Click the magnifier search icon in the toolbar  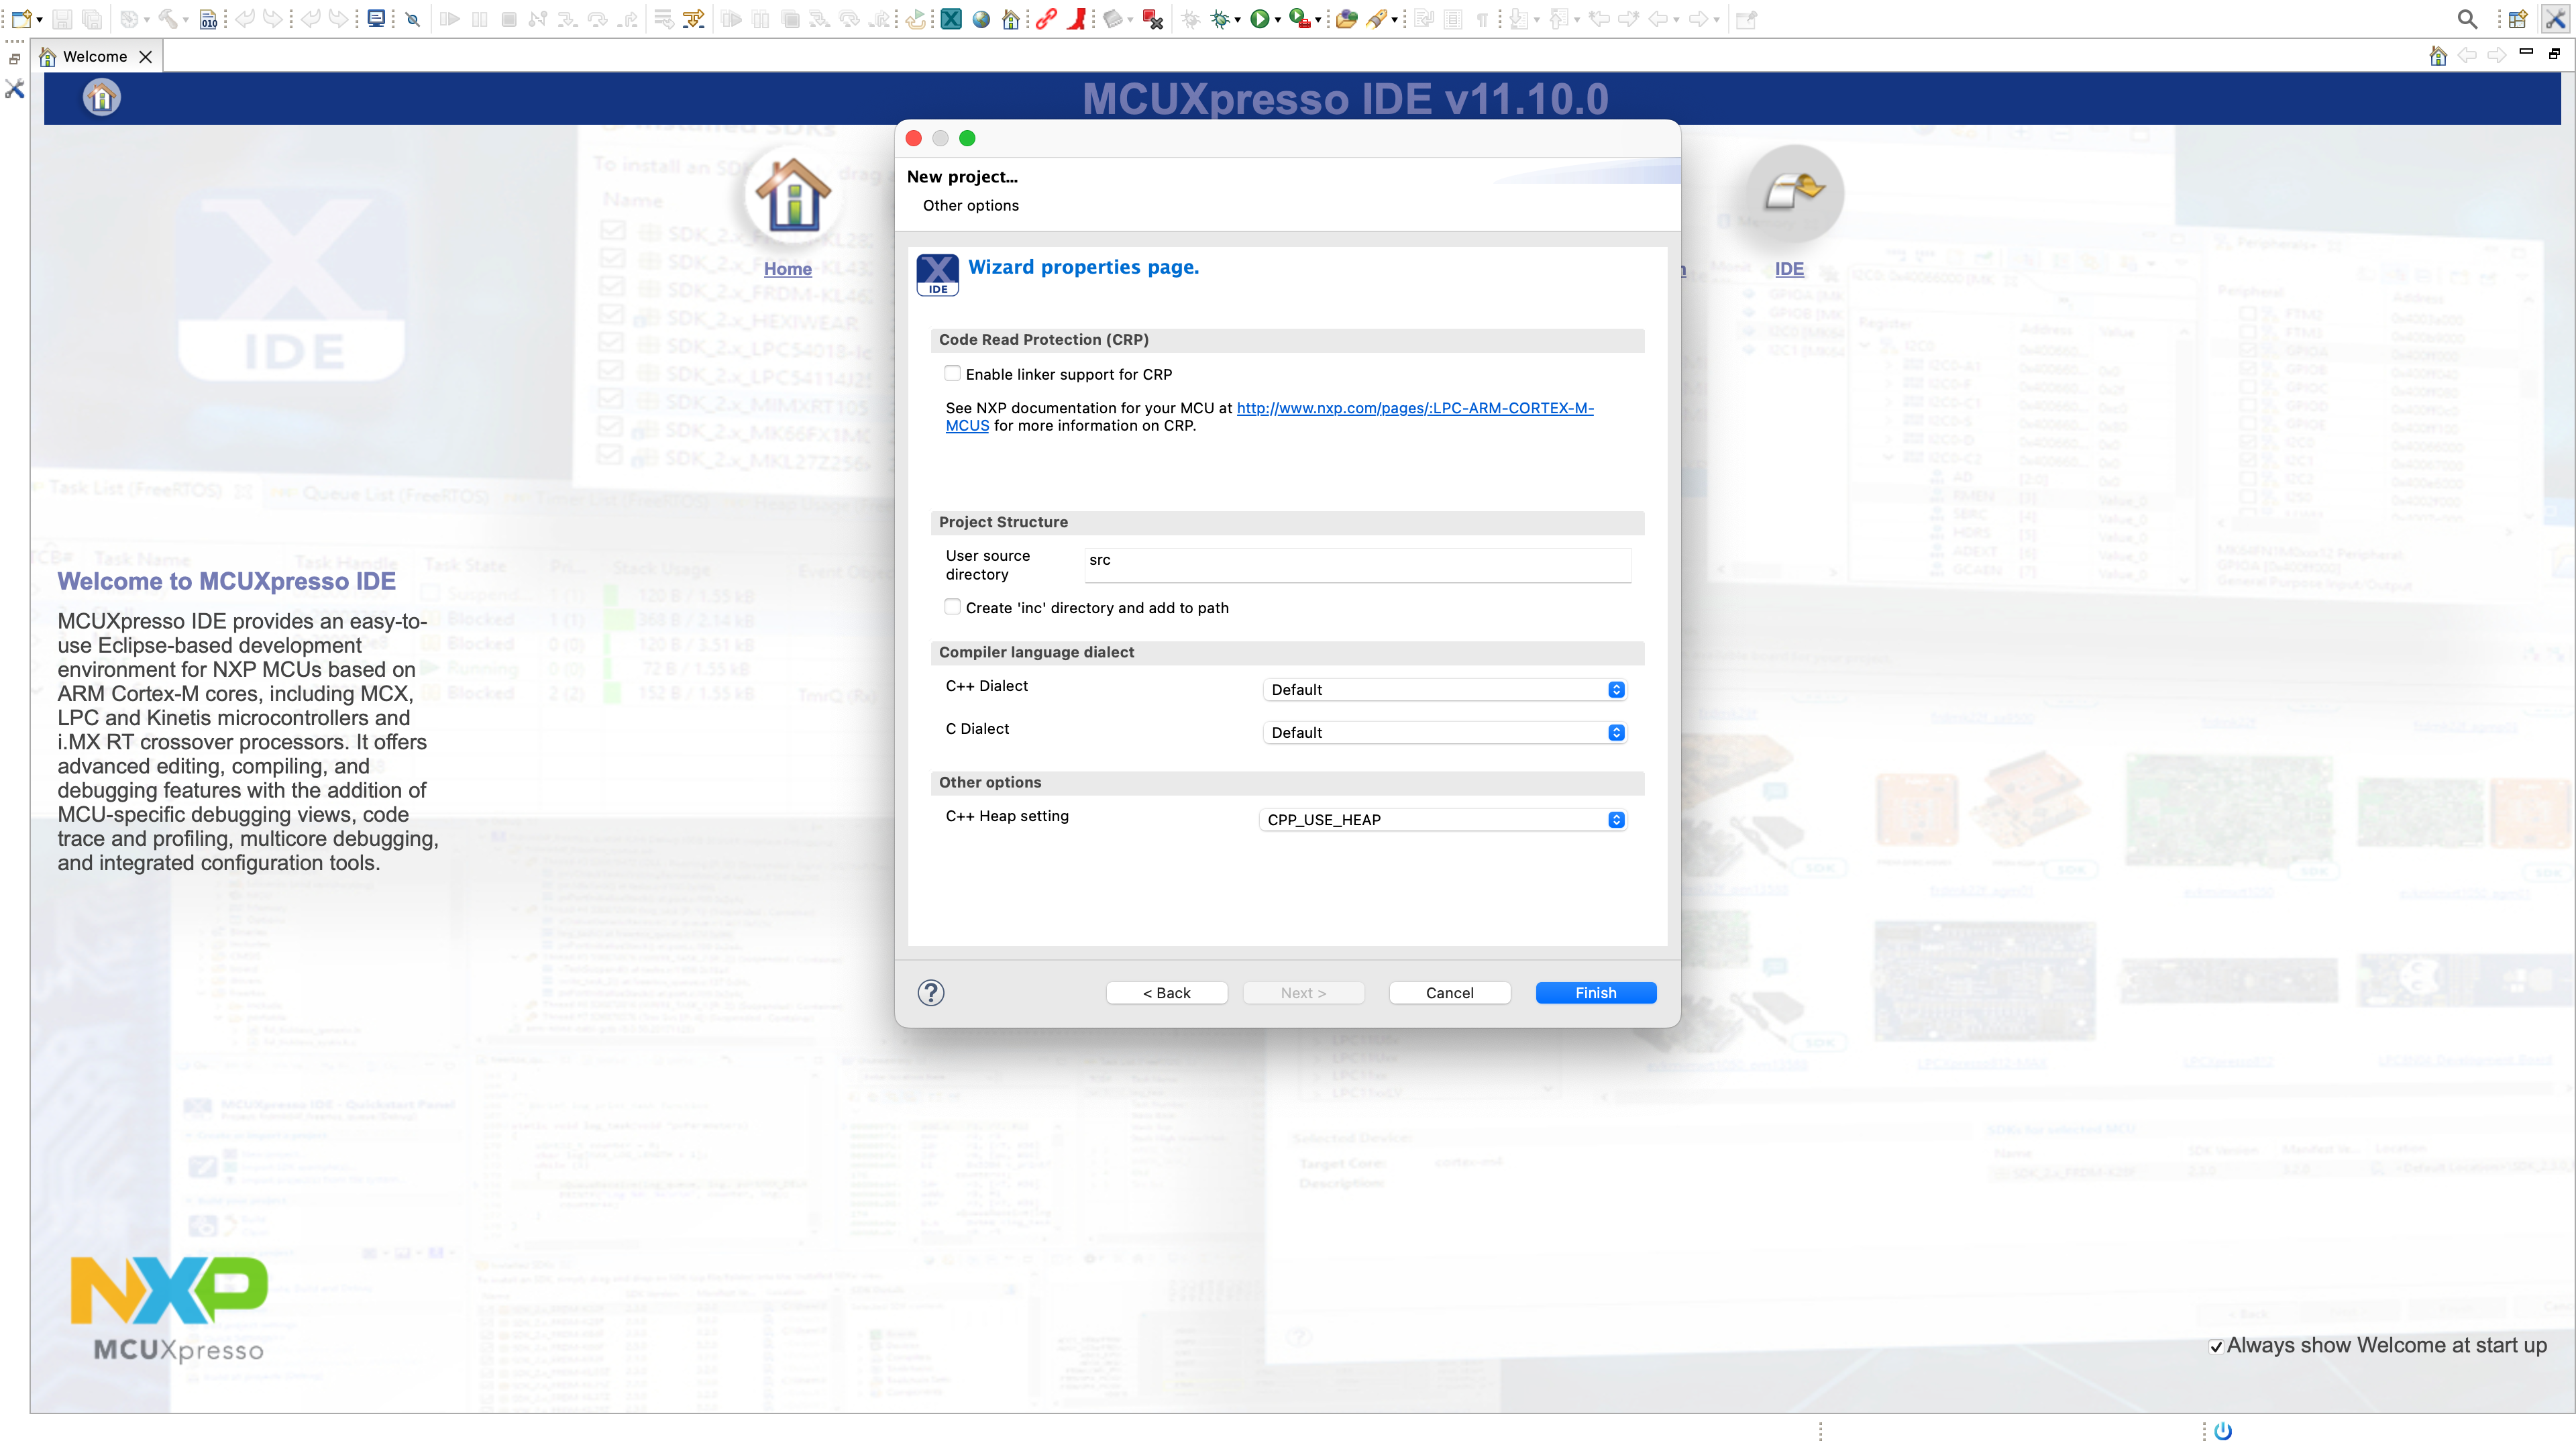(x=2467, y=19)
